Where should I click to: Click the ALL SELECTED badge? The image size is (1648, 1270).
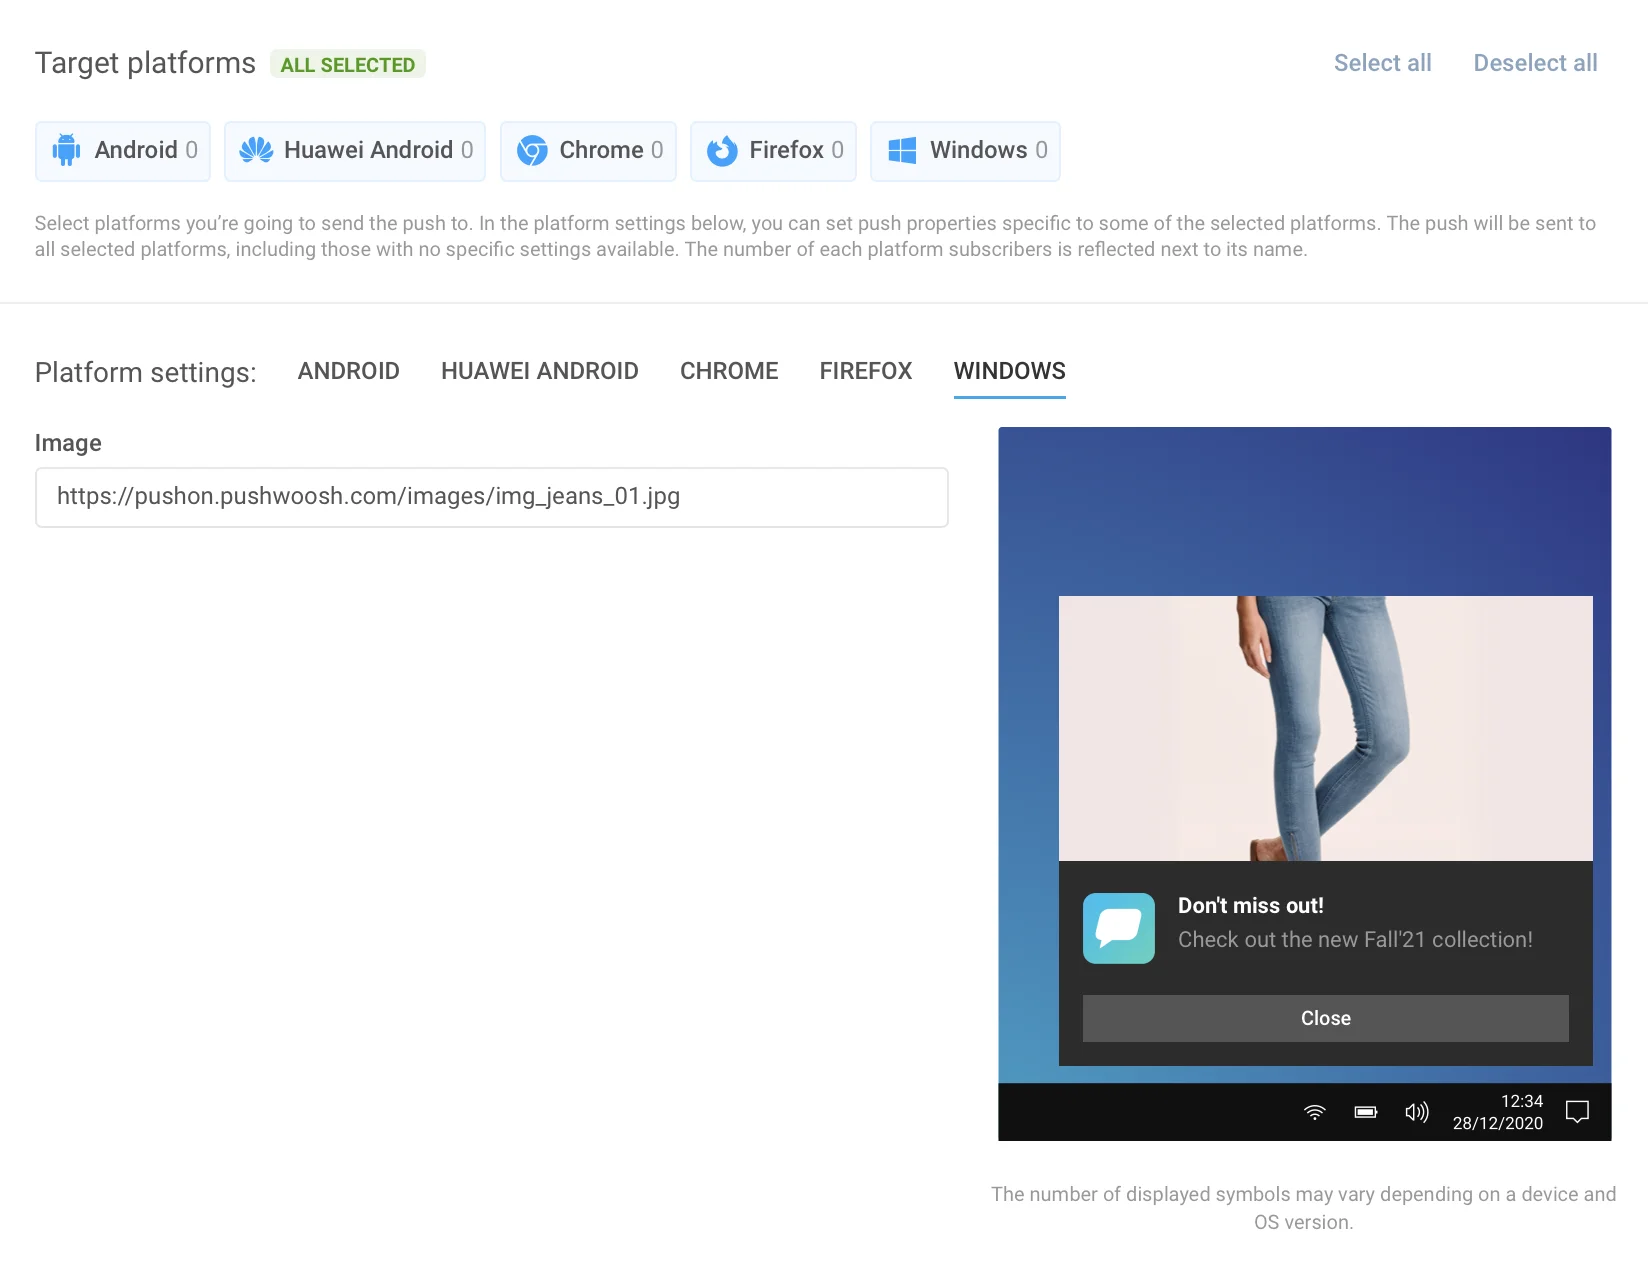coord(348,64)
